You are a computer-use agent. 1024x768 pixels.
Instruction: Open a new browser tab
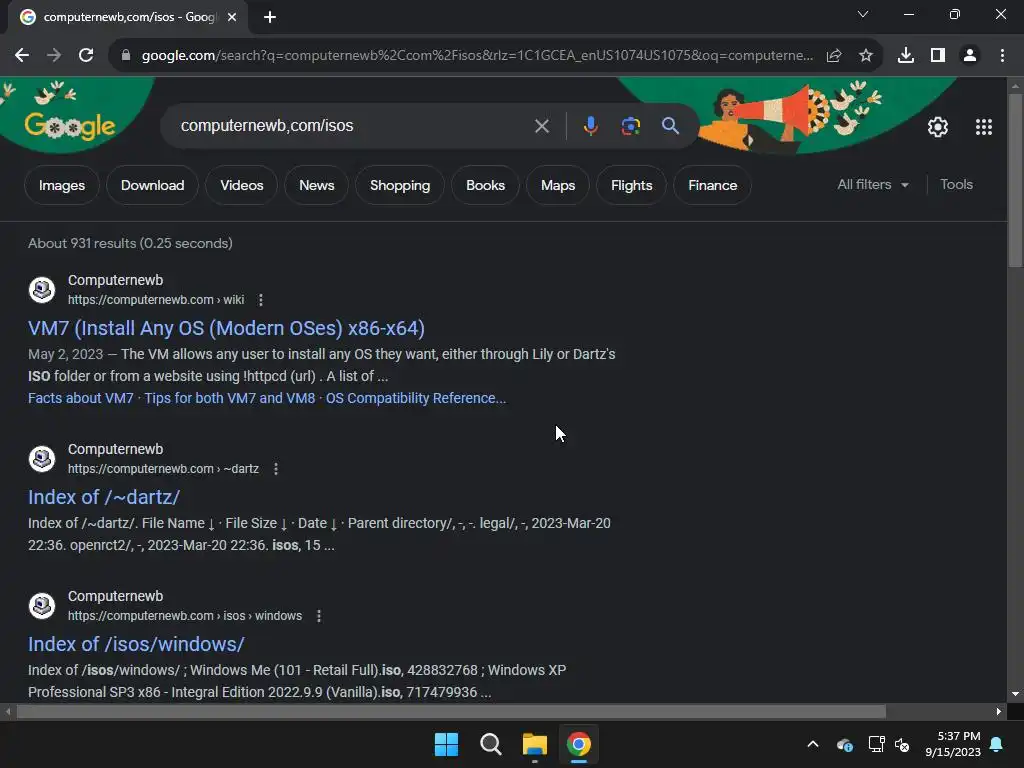click(270, 17)
